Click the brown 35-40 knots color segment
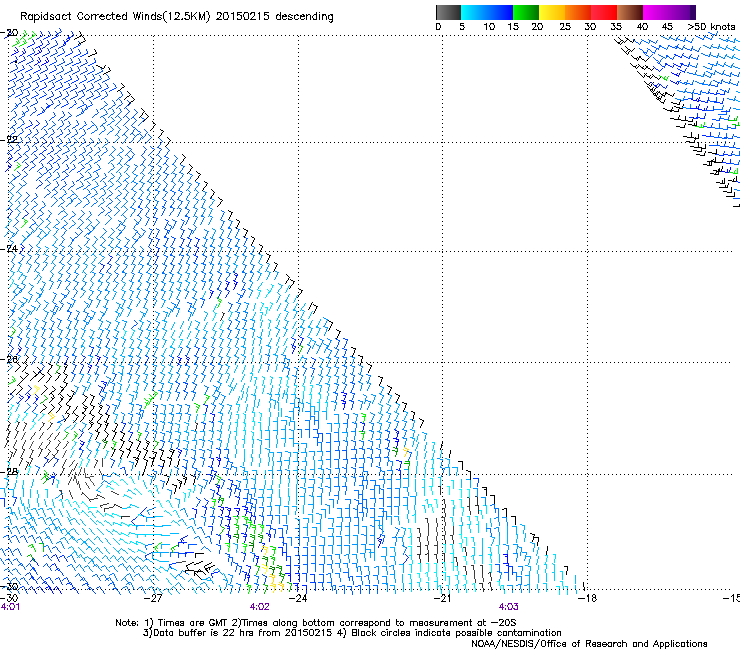 click(630, 12)
